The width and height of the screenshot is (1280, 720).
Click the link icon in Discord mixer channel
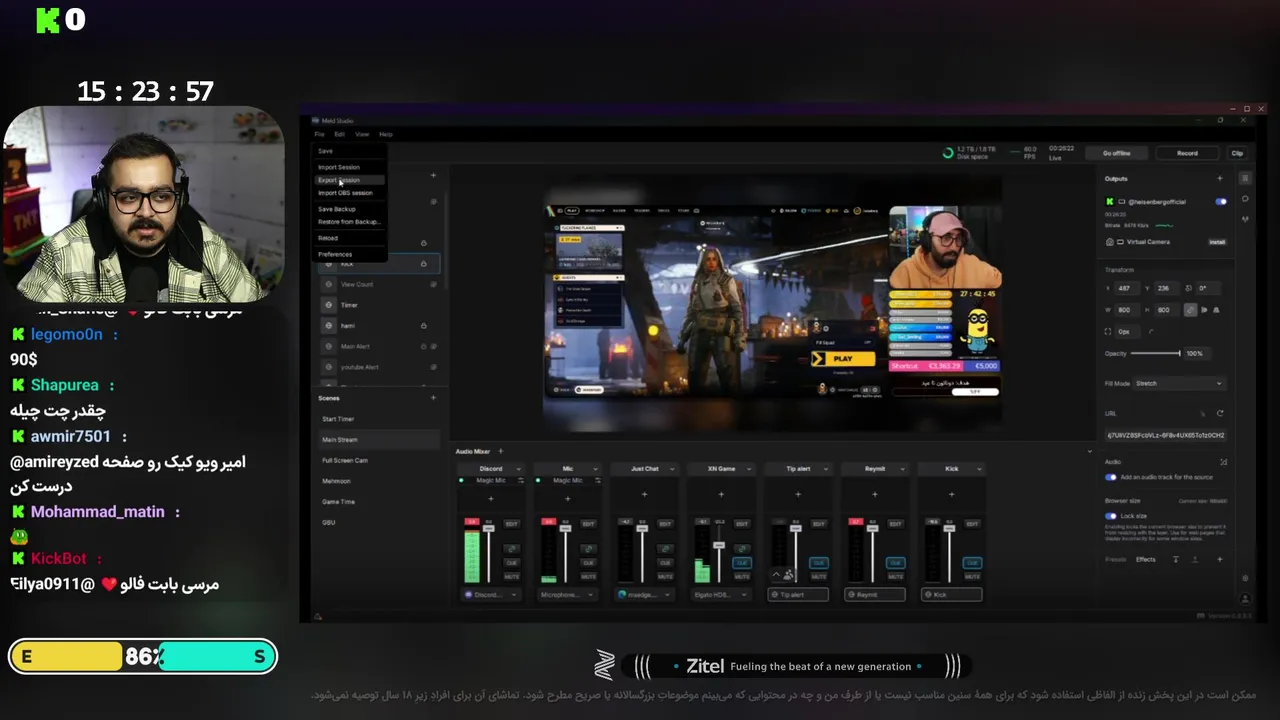point(511,549)
